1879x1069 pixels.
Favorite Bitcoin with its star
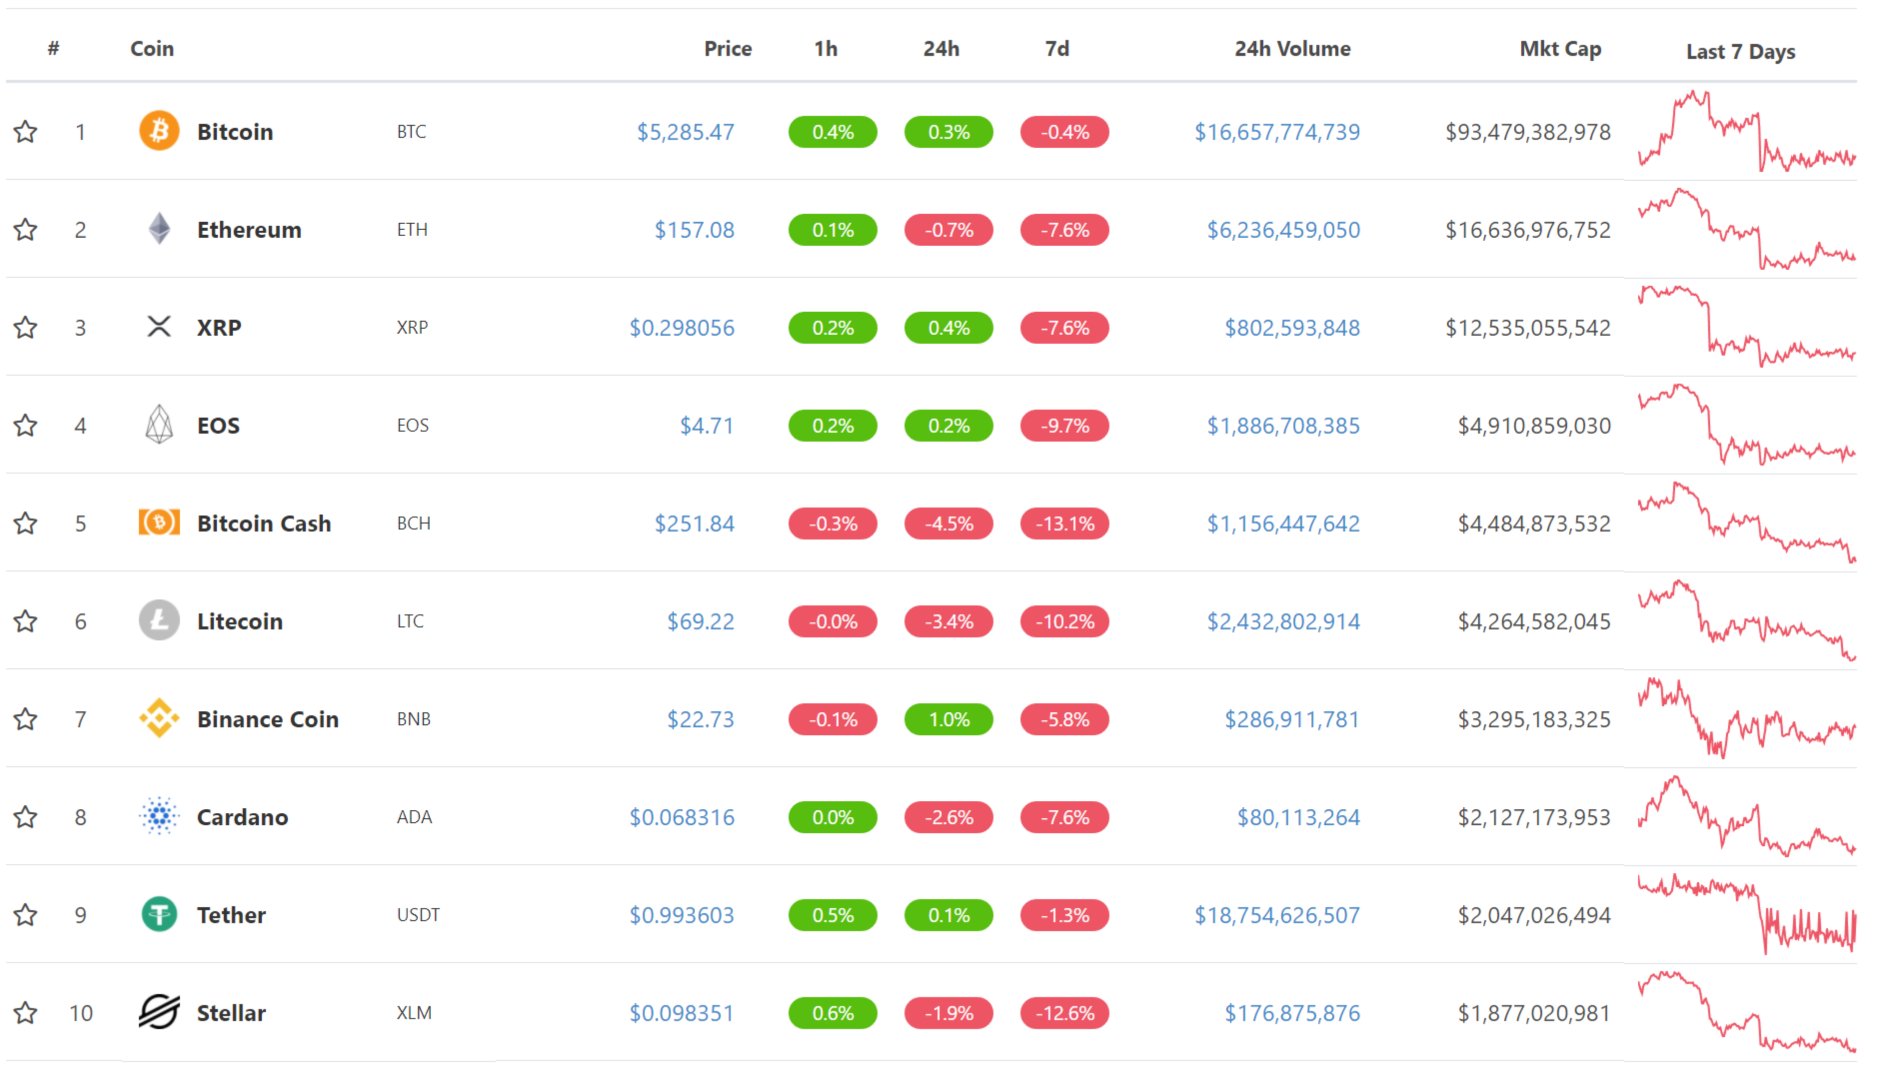click(x=26, y=131)
